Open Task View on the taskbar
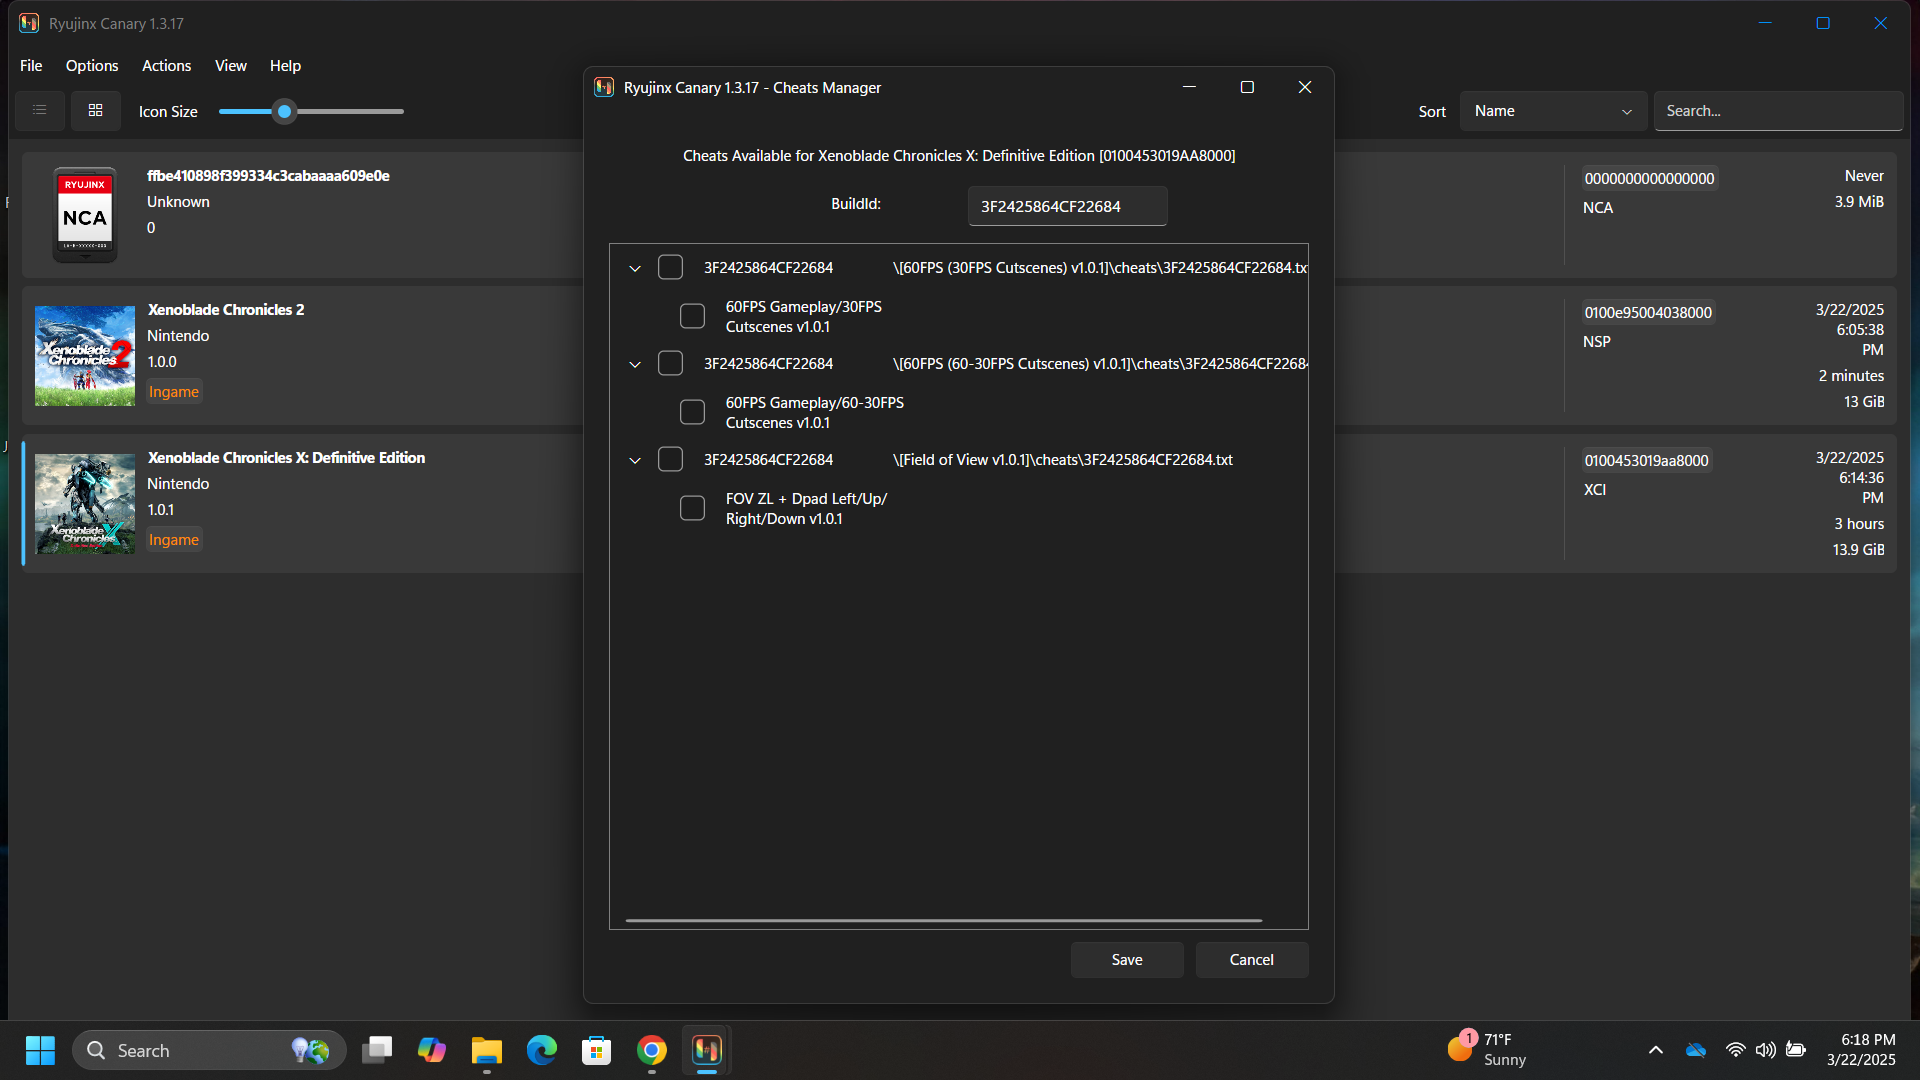Image resolution: width=1920 pixels, height=1080 pixels. pos(377,1050)
